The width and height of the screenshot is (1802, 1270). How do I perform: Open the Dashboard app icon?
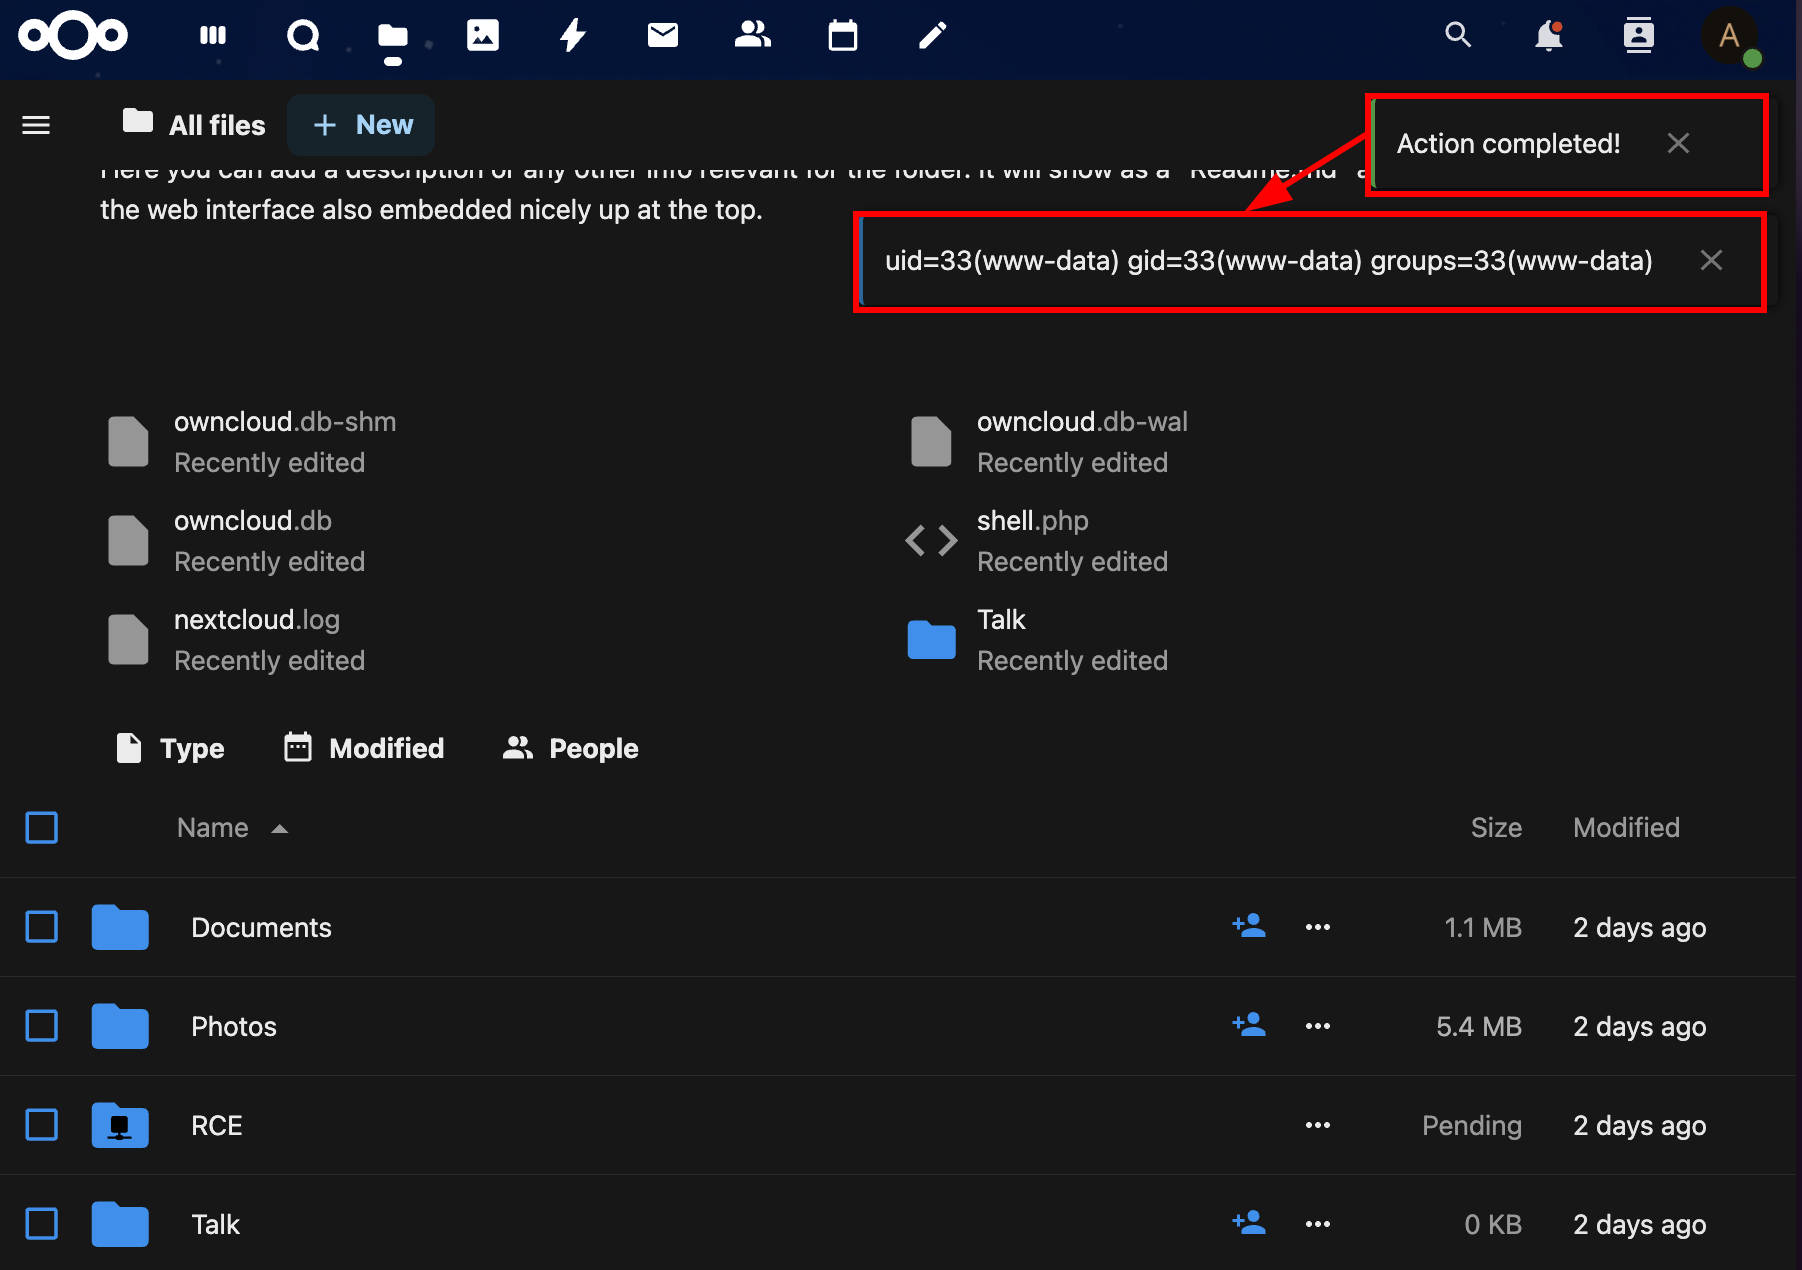pos(213,36)
